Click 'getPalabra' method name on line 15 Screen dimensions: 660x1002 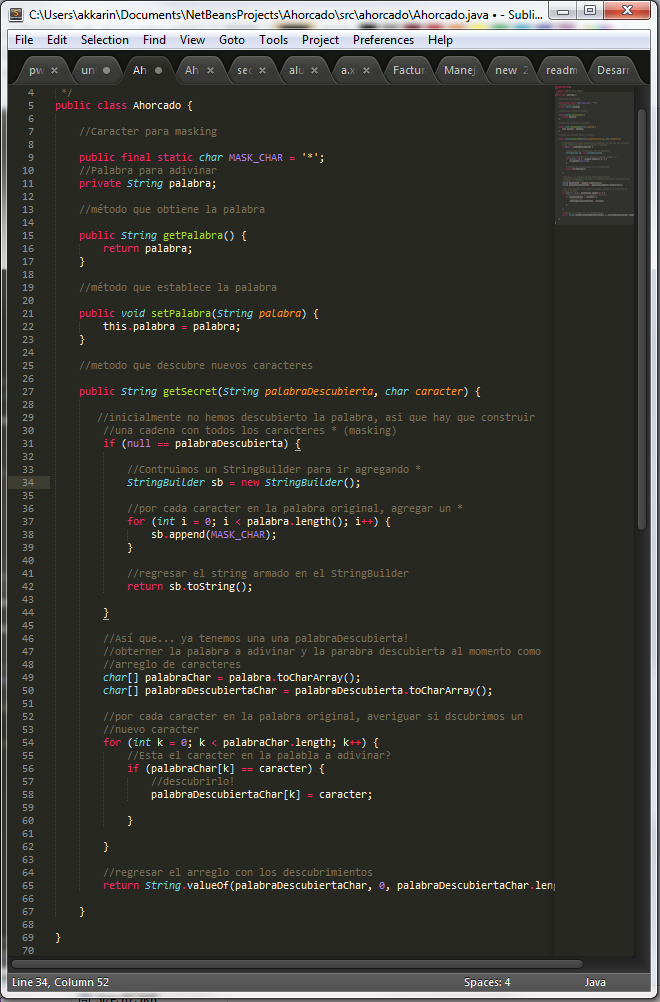pos(193,235)
